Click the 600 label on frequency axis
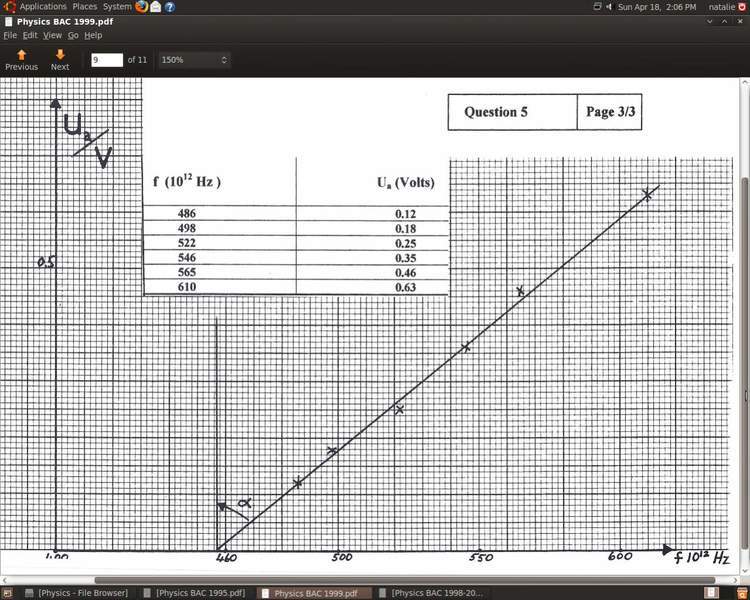 coord(620,556)
